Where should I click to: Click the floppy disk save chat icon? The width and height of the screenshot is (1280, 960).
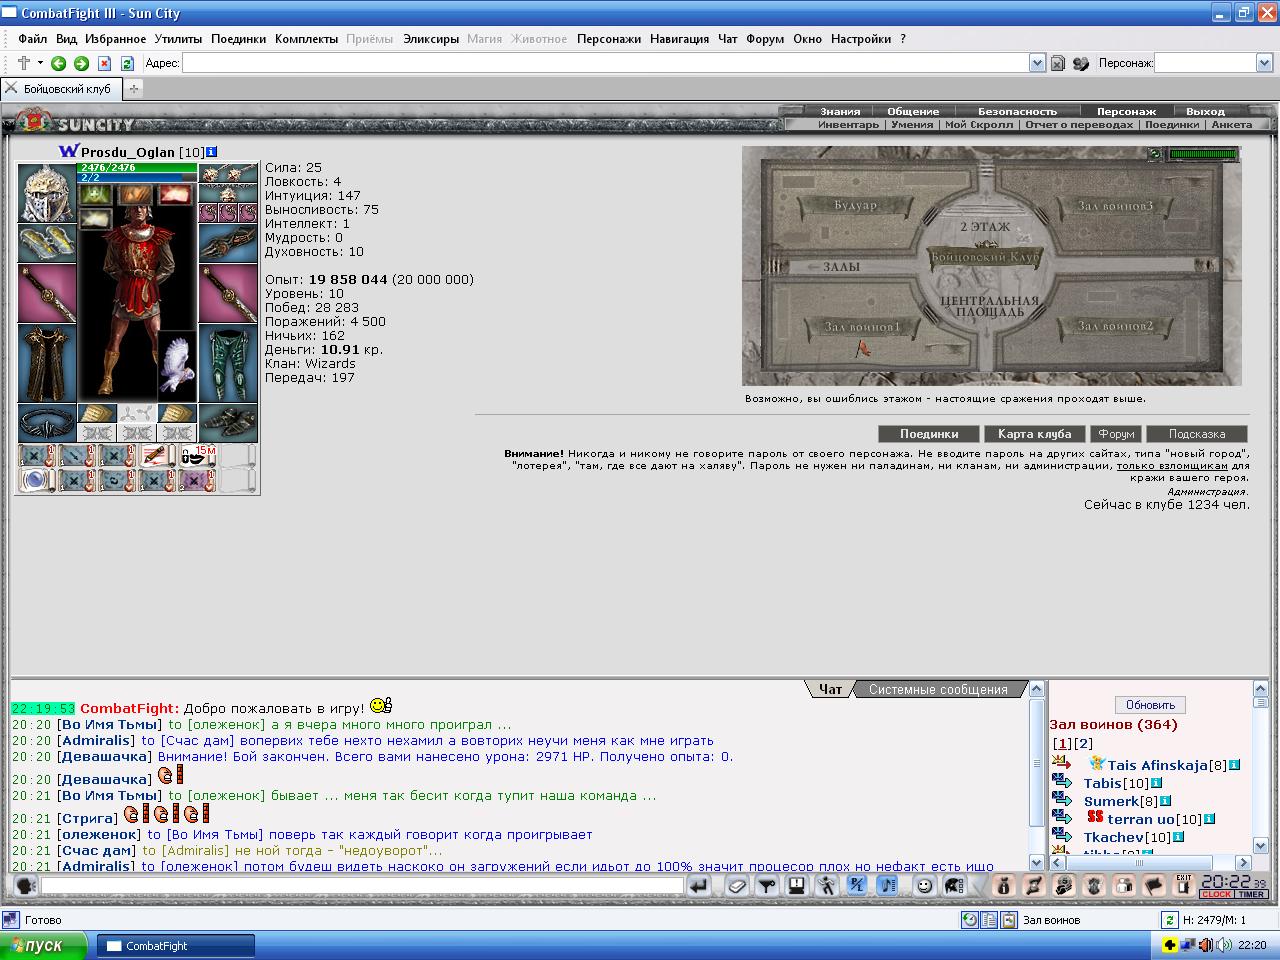795,885
